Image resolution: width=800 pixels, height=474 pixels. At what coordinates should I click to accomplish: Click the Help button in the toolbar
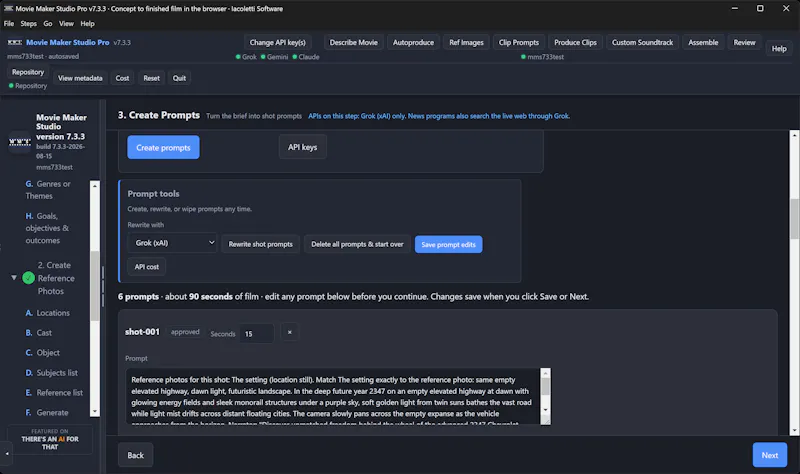tap(779, 48)
